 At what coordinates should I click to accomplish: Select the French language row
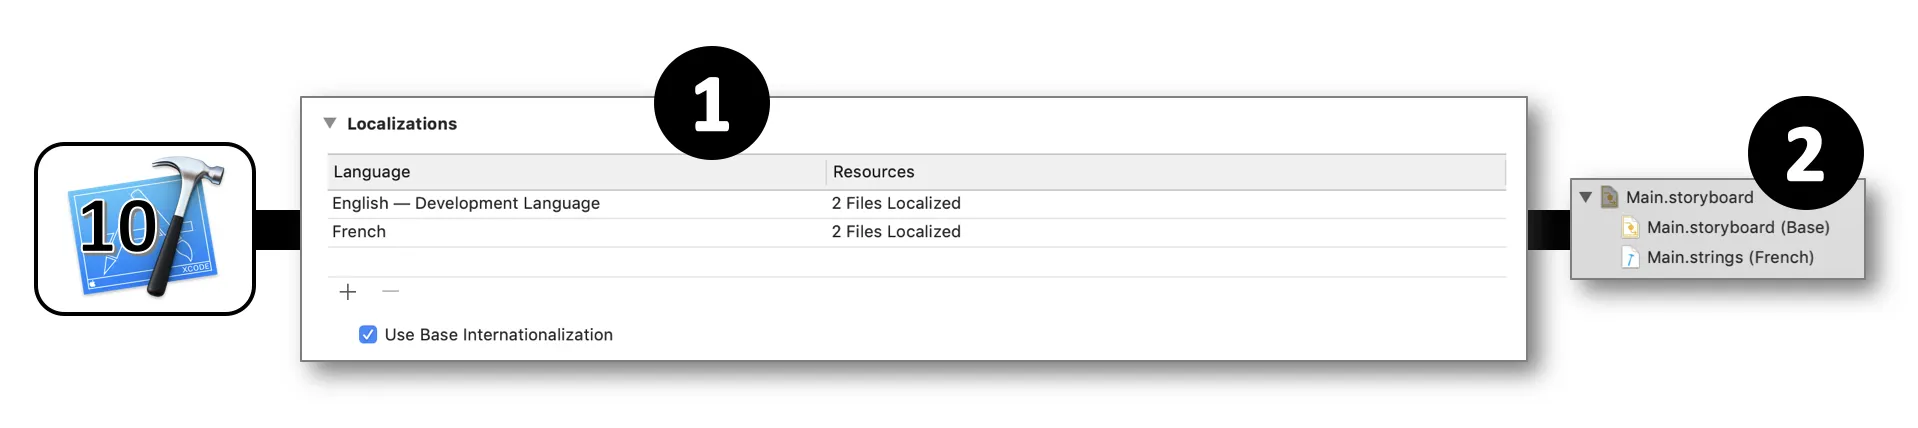[359, 232]
